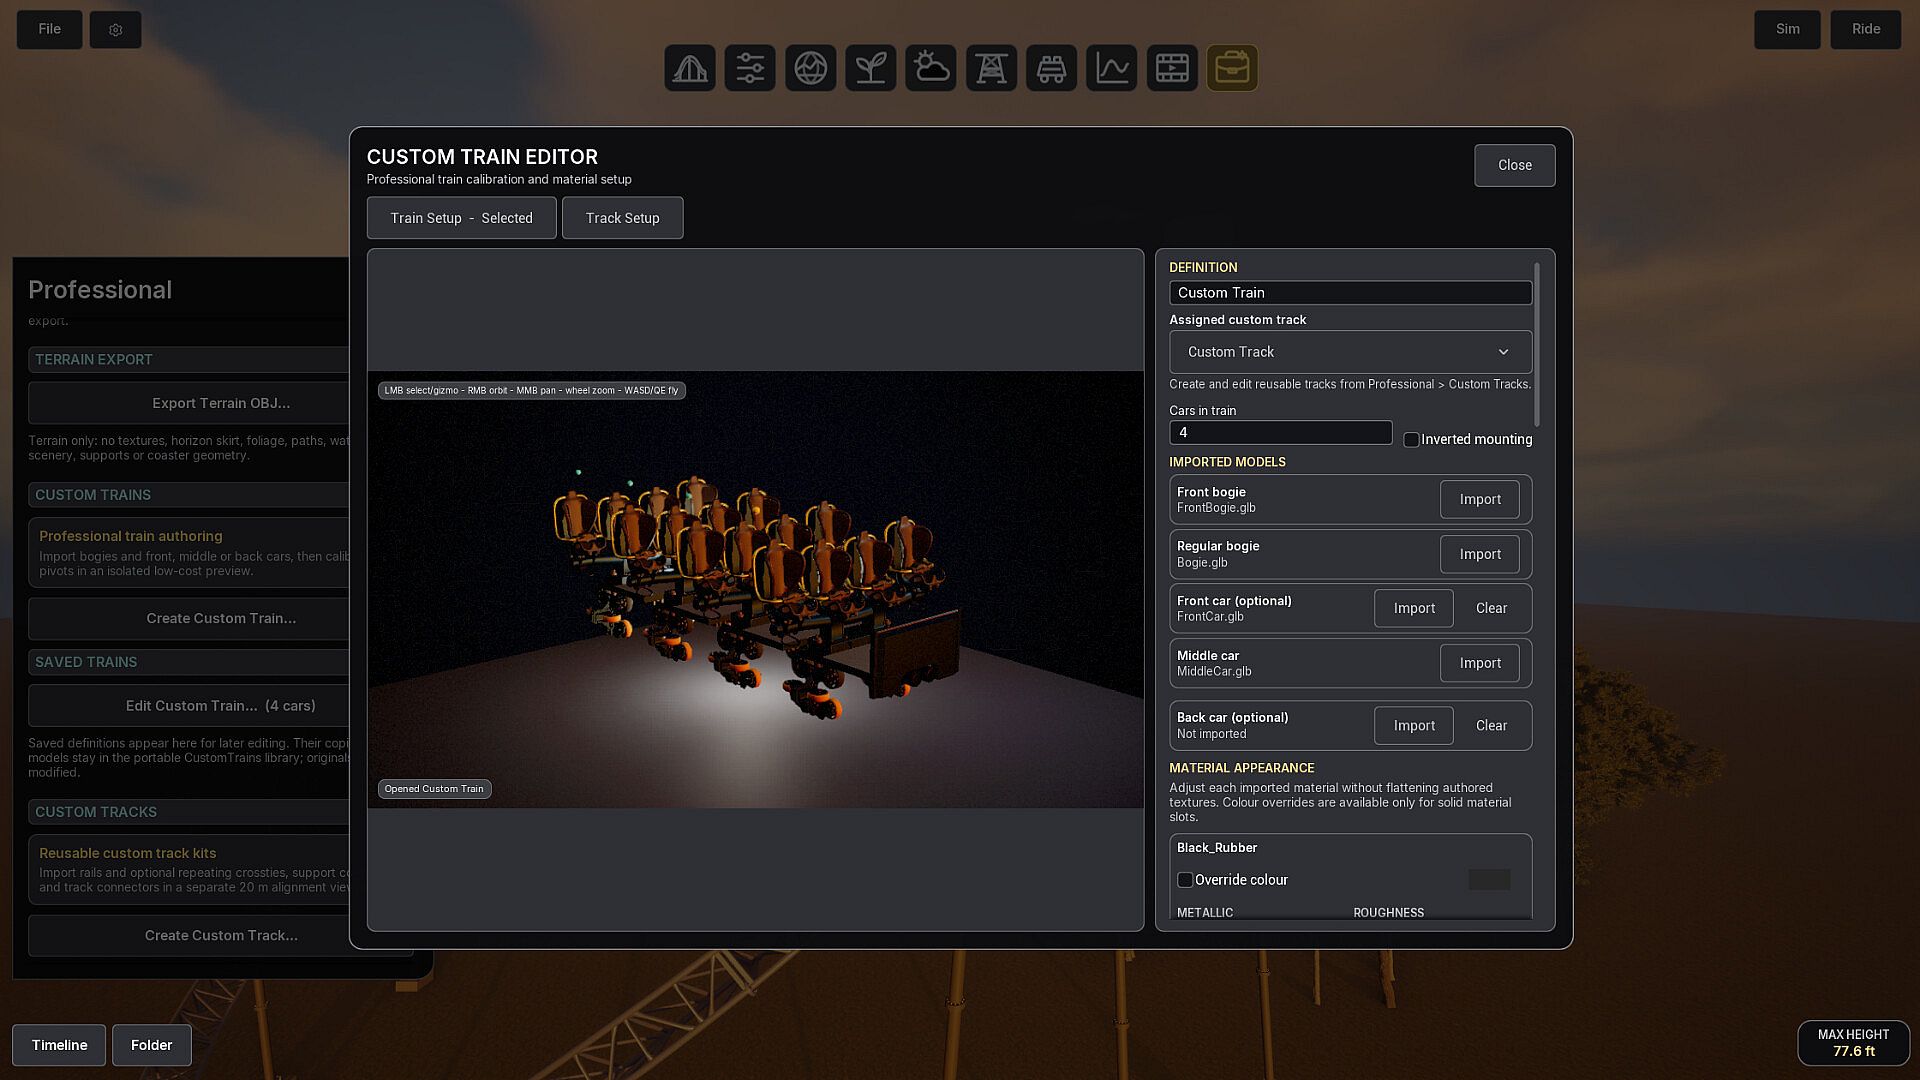Switch to Sim mode
This screenshot has width=1920, height=1080.
click(x=1787, y=29)
